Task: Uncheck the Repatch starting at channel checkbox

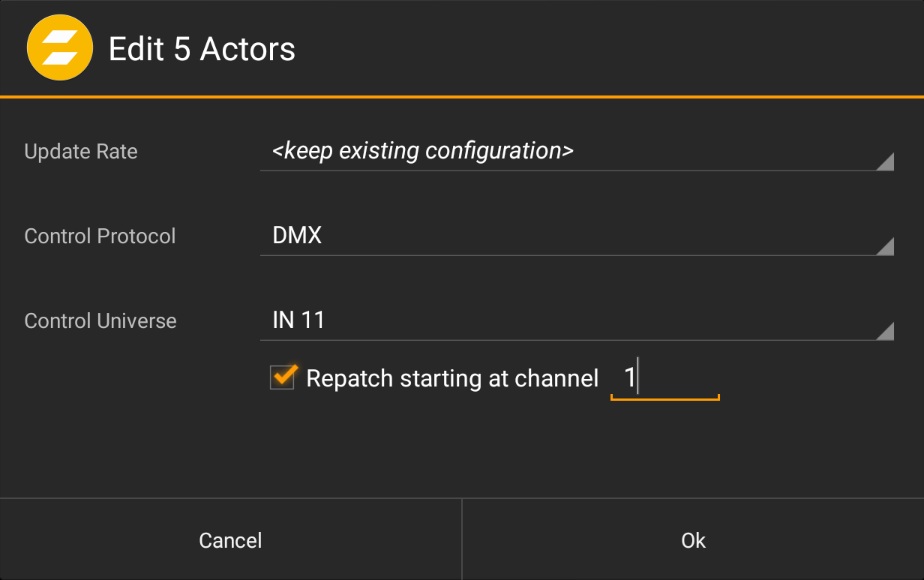Action: pos(283,377)
